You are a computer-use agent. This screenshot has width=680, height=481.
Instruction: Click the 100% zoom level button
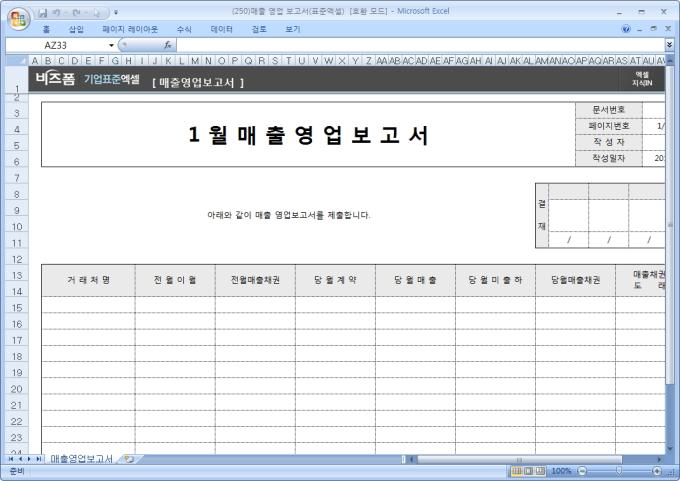pyautogui.click(x=561, y=471)
